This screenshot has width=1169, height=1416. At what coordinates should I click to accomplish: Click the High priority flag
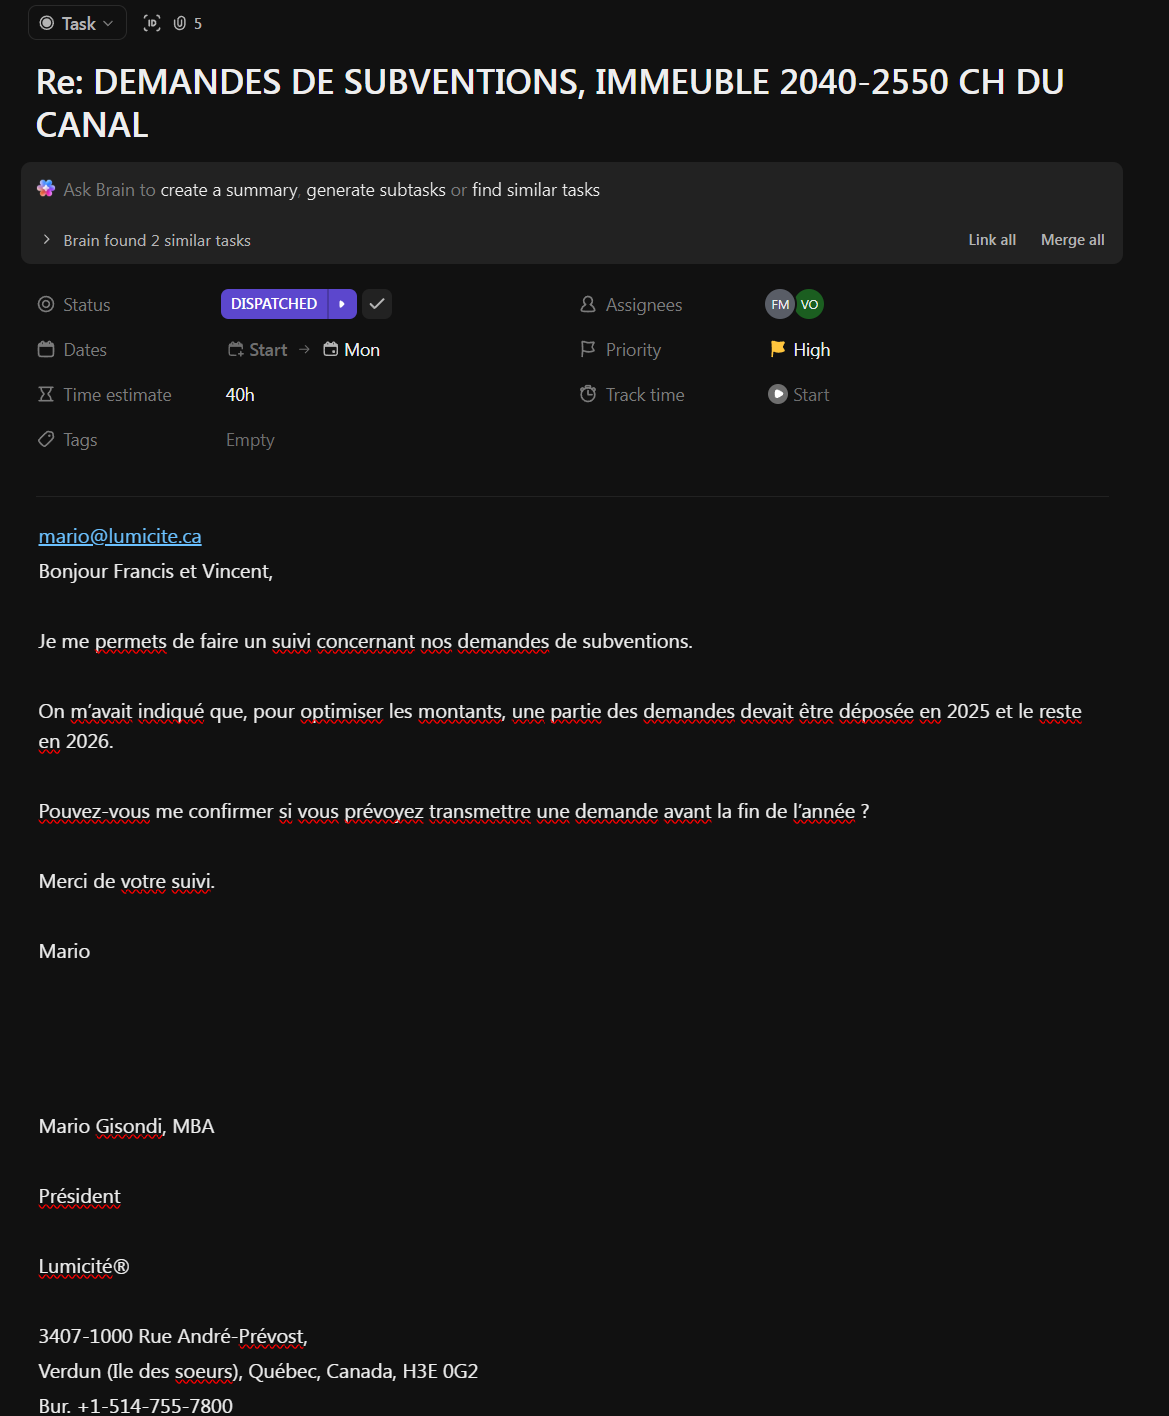point(778,349)
